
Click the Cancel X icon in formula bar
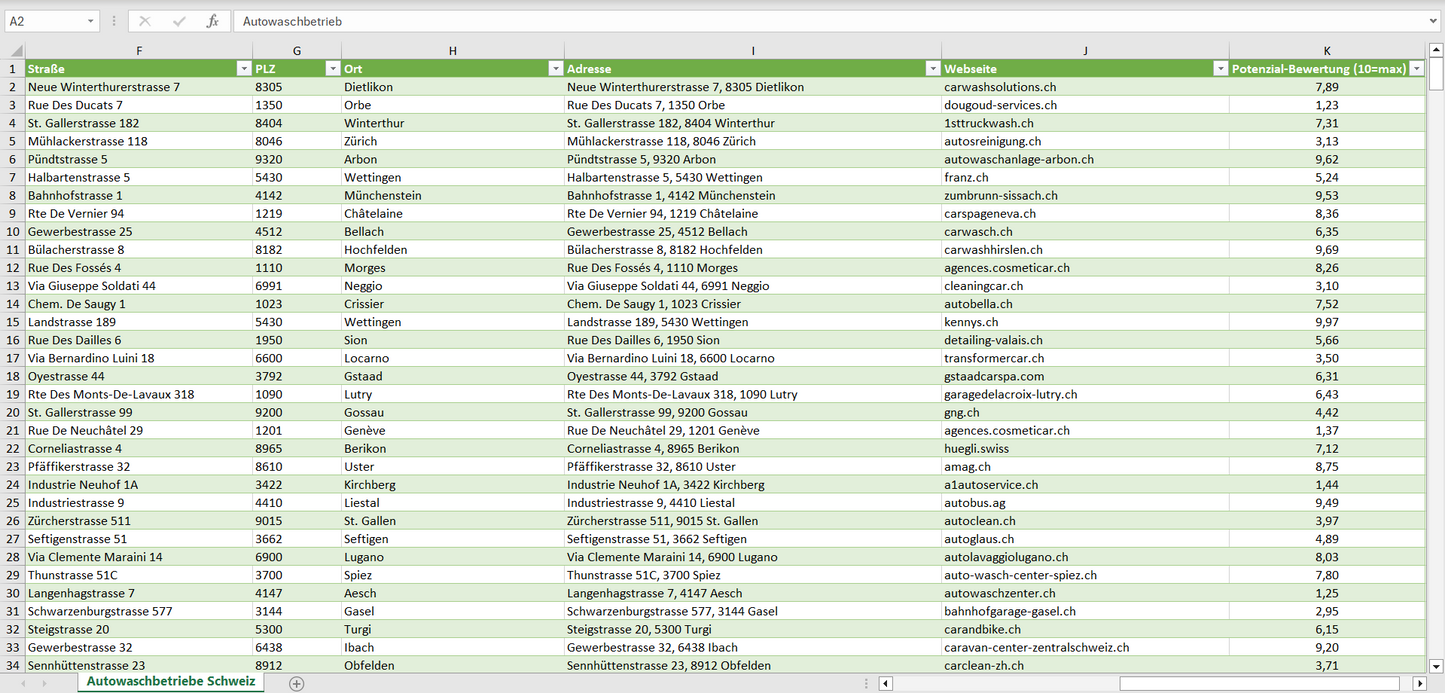pyautogui.click(x=145, y=21)
